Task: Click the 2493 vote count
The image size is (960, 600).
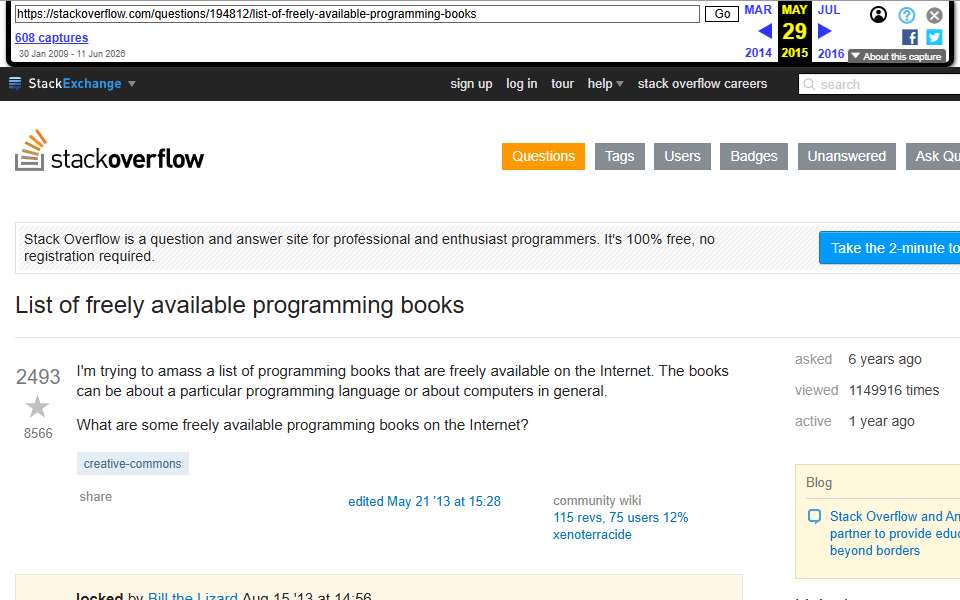Action: [x=38, y=377]
